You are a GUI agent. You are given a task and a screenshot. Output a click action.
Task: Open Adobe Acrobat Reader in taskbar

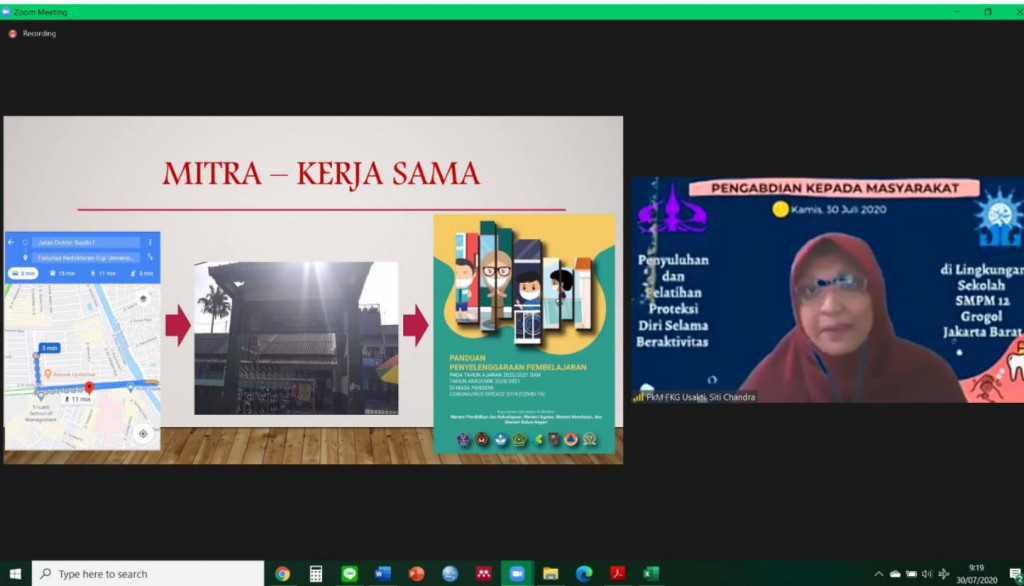(617, 574)
